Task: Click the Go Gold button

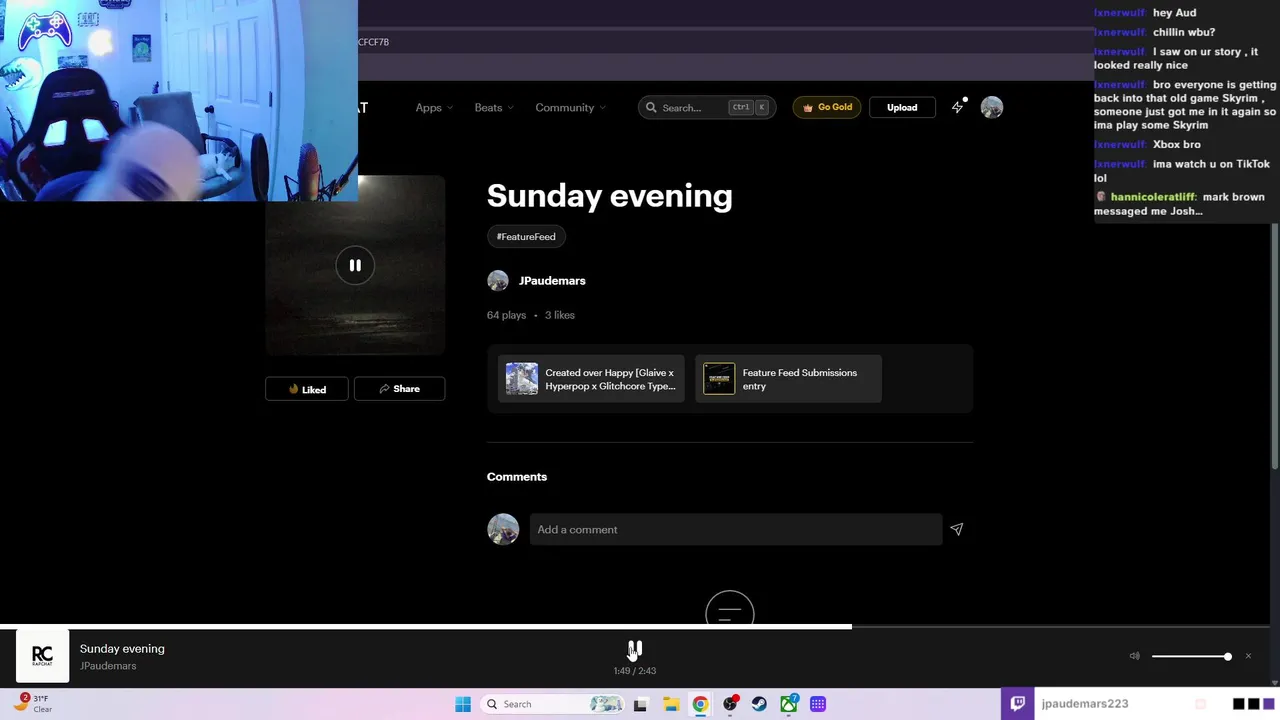Action: coord(827,108)
